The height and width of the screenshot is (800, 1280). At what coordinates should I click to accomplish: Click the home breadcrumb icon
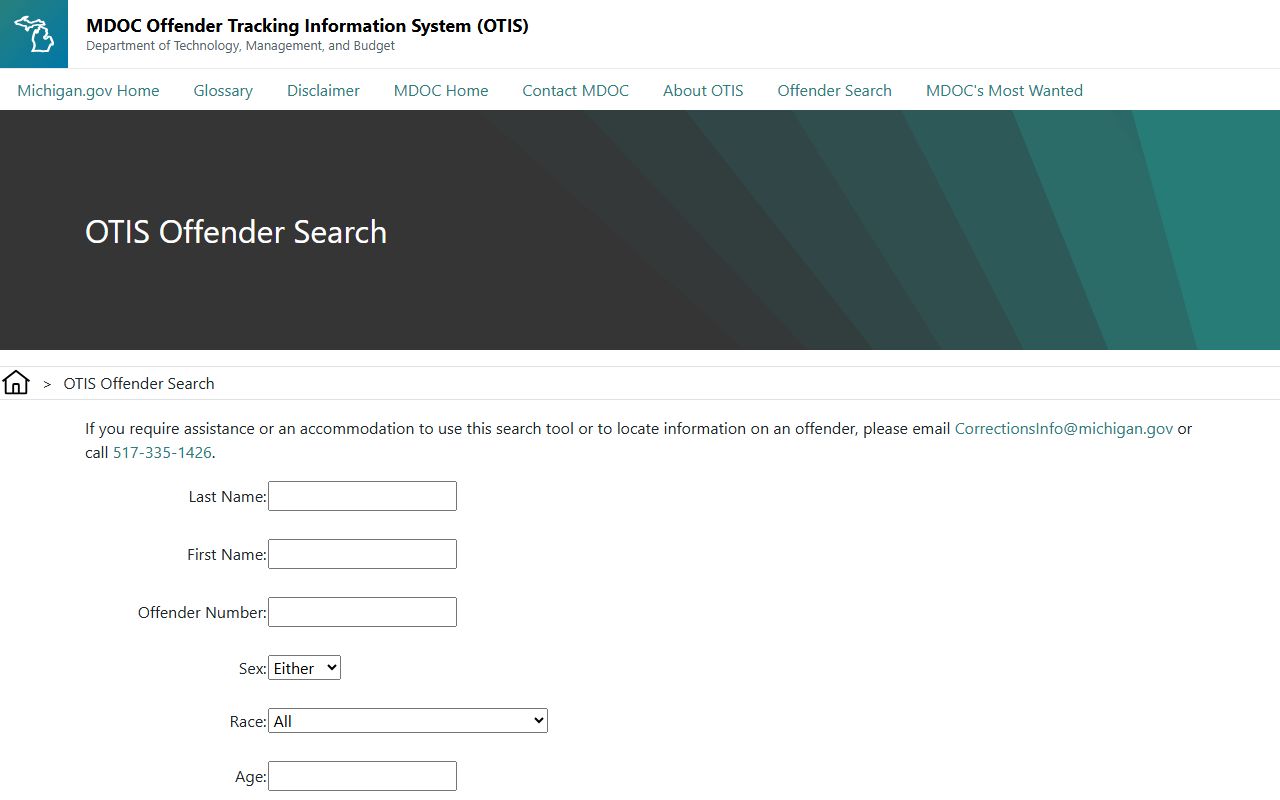pos(16,383)
